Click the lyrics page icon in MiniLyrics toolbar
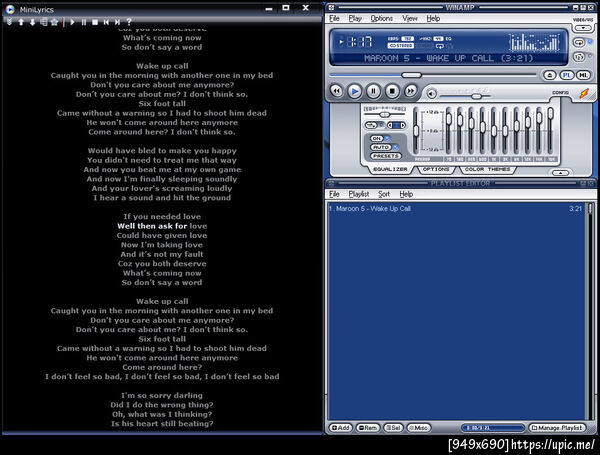The height and width of the screenshot is (455, 600). 44,22
